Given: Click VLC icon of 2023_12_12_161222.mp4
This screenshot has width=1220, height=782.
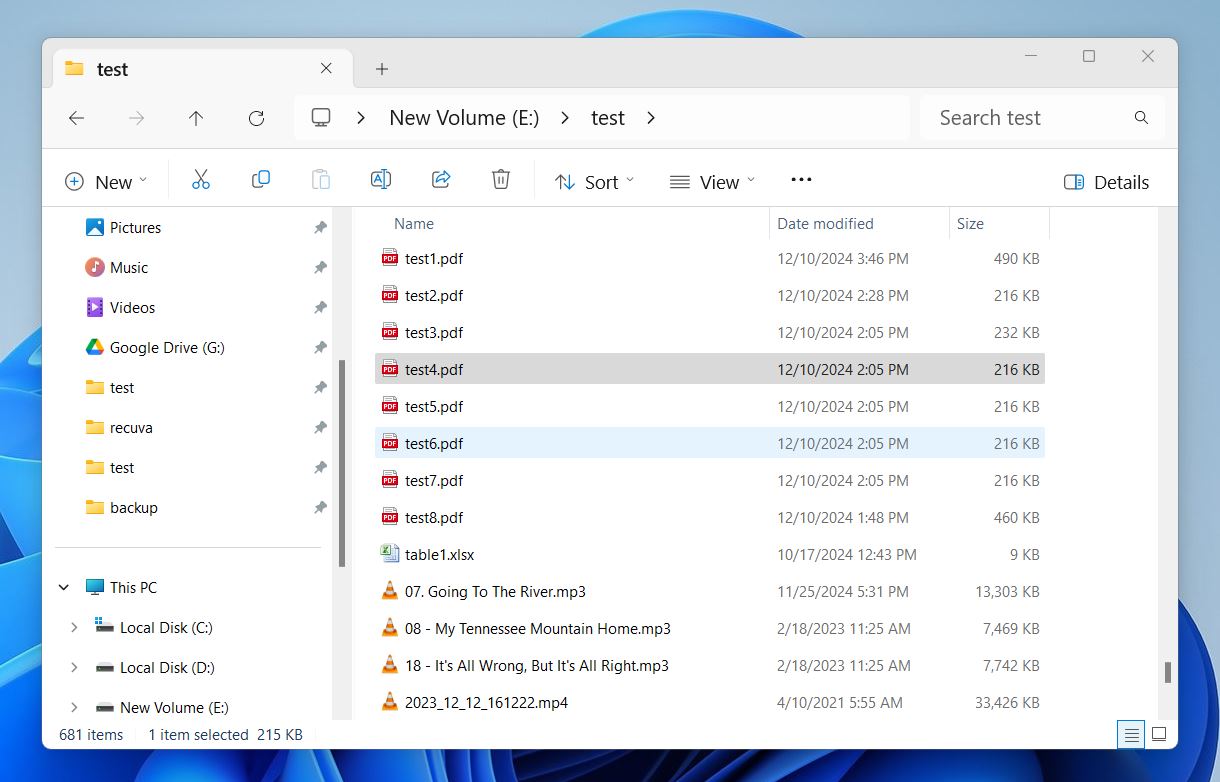Looking at the screenshot, I should [x=390, y=702].
